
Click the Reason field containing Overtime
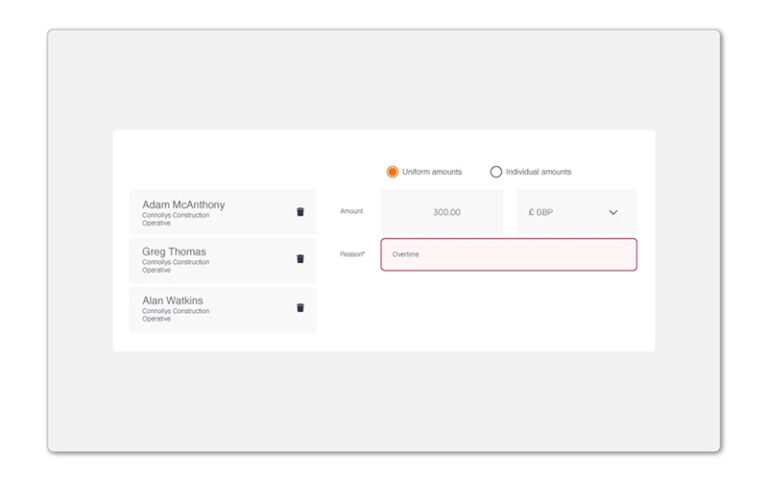tap(508, 255)
